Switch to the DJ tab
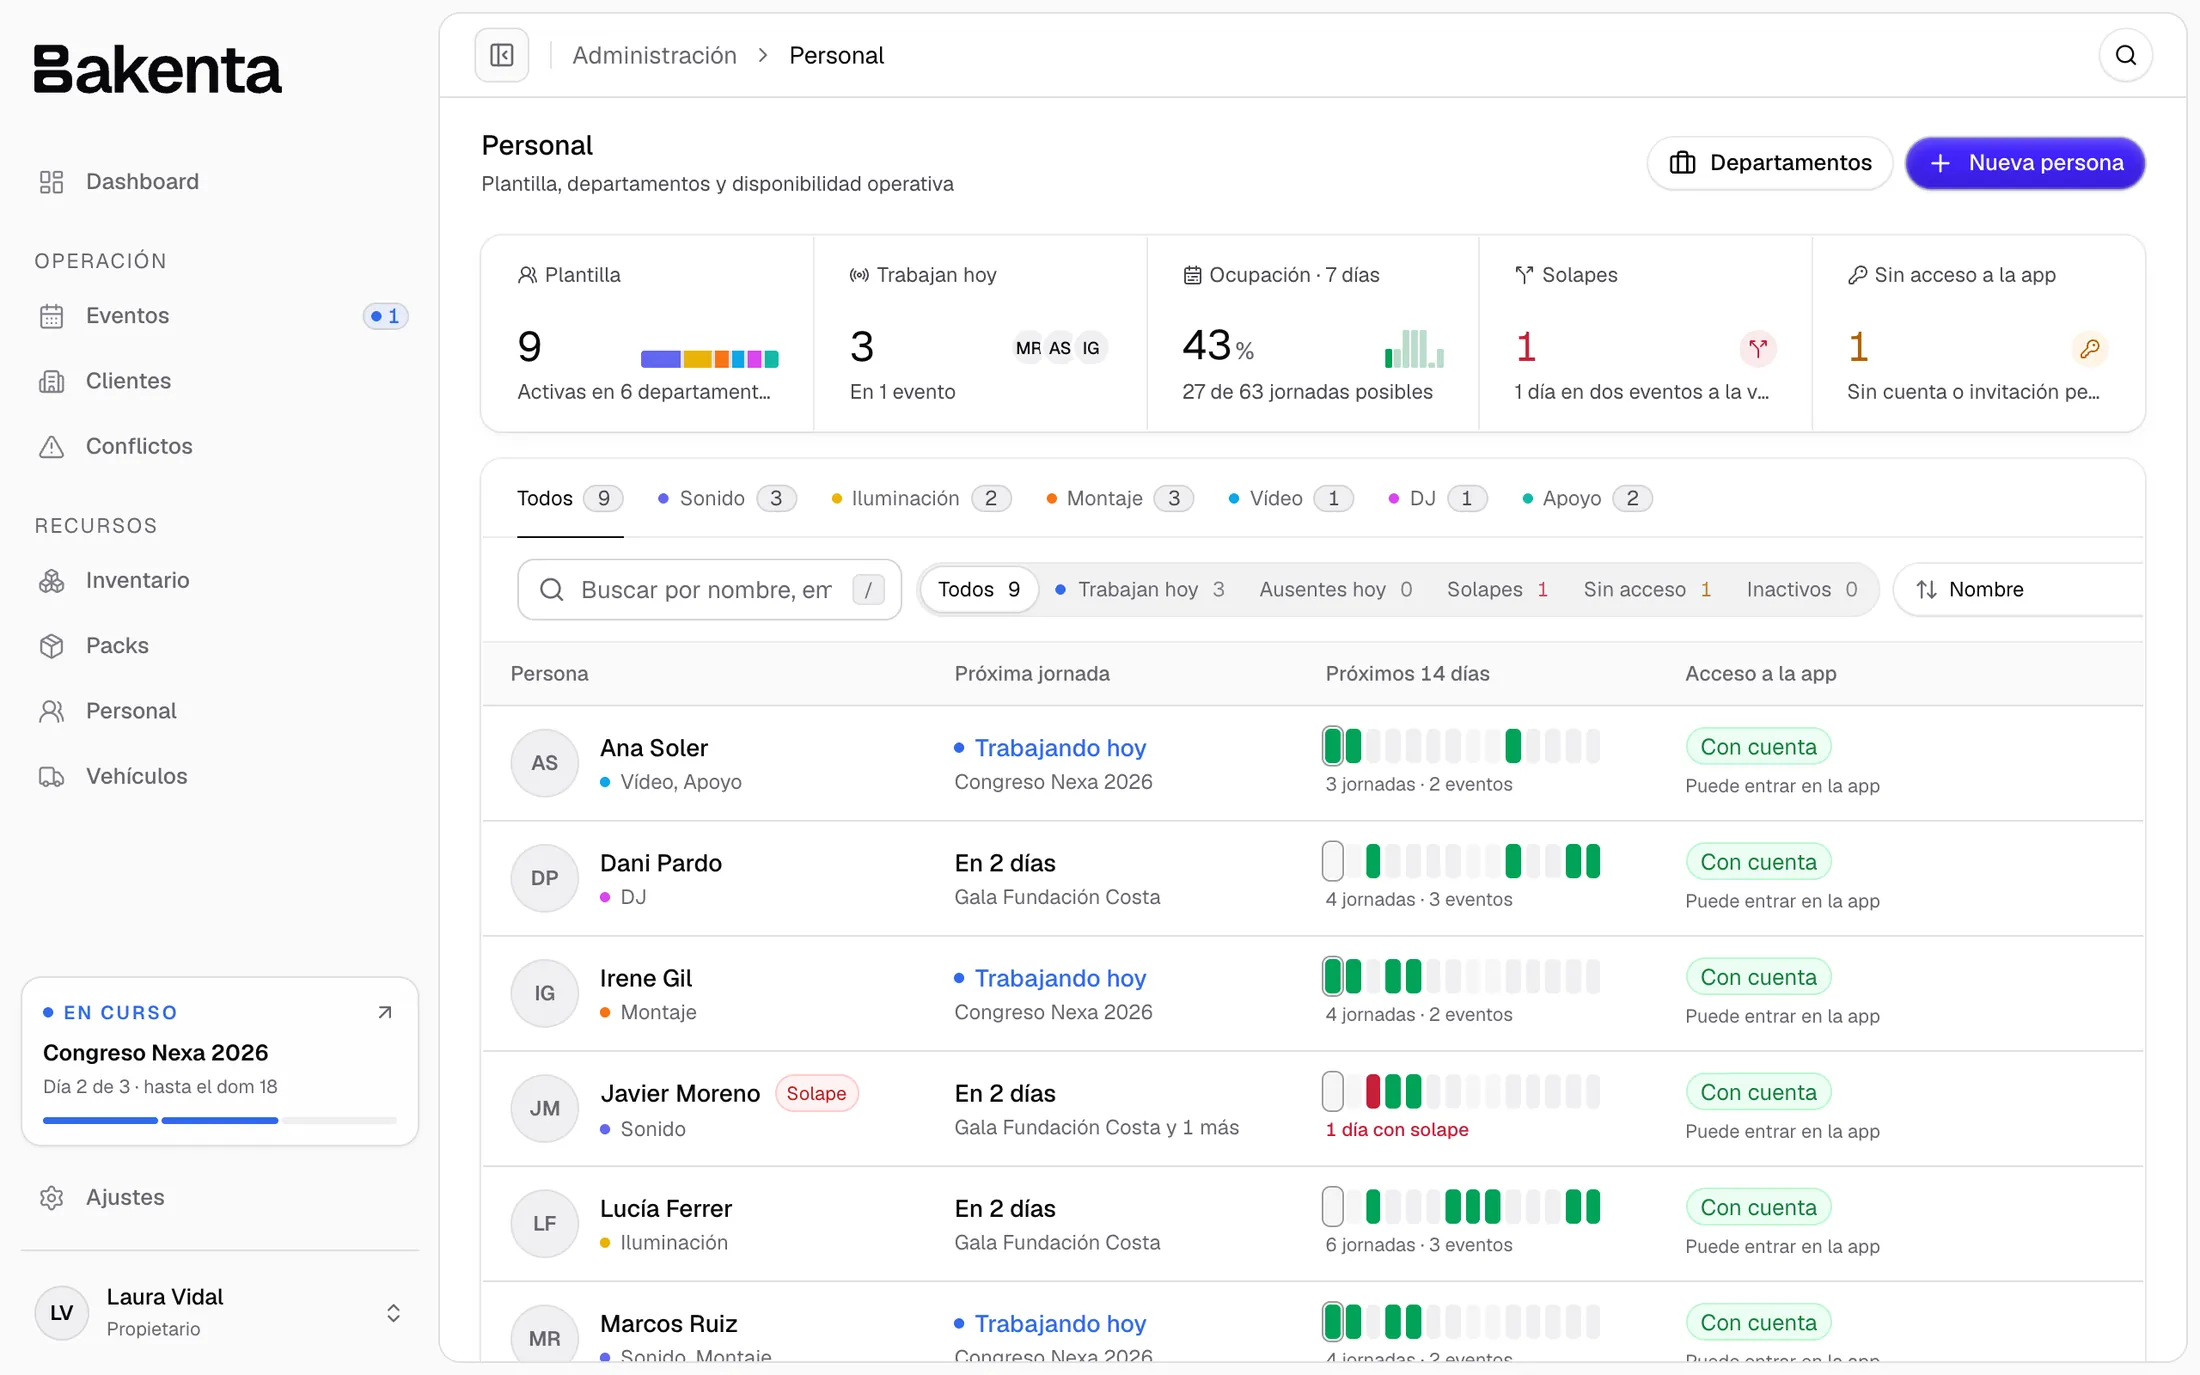The width and height of the screenshot is (2200, 1375). pyautogui.click(x=1437, y=498)
